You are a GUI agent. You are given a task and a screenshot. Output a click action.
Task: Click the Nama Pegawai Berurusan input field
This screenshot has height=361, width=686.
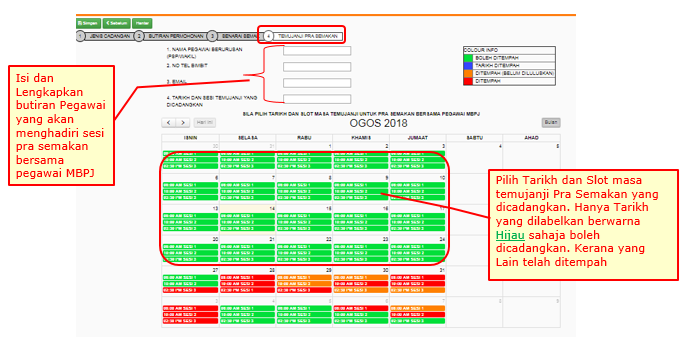[317, 51]
